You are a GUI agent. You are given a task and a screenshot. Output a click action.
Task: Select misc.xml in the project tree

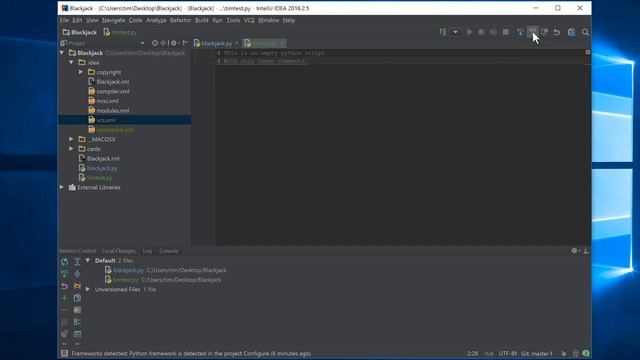click(x=108, y=101)
